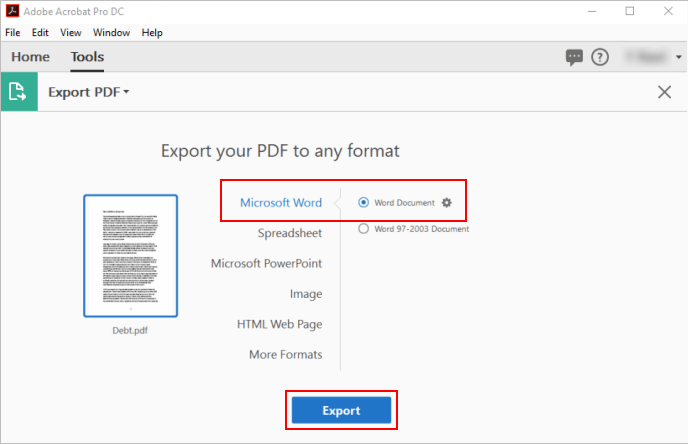
Task: Open the Window menu
Action: (111, 33)
